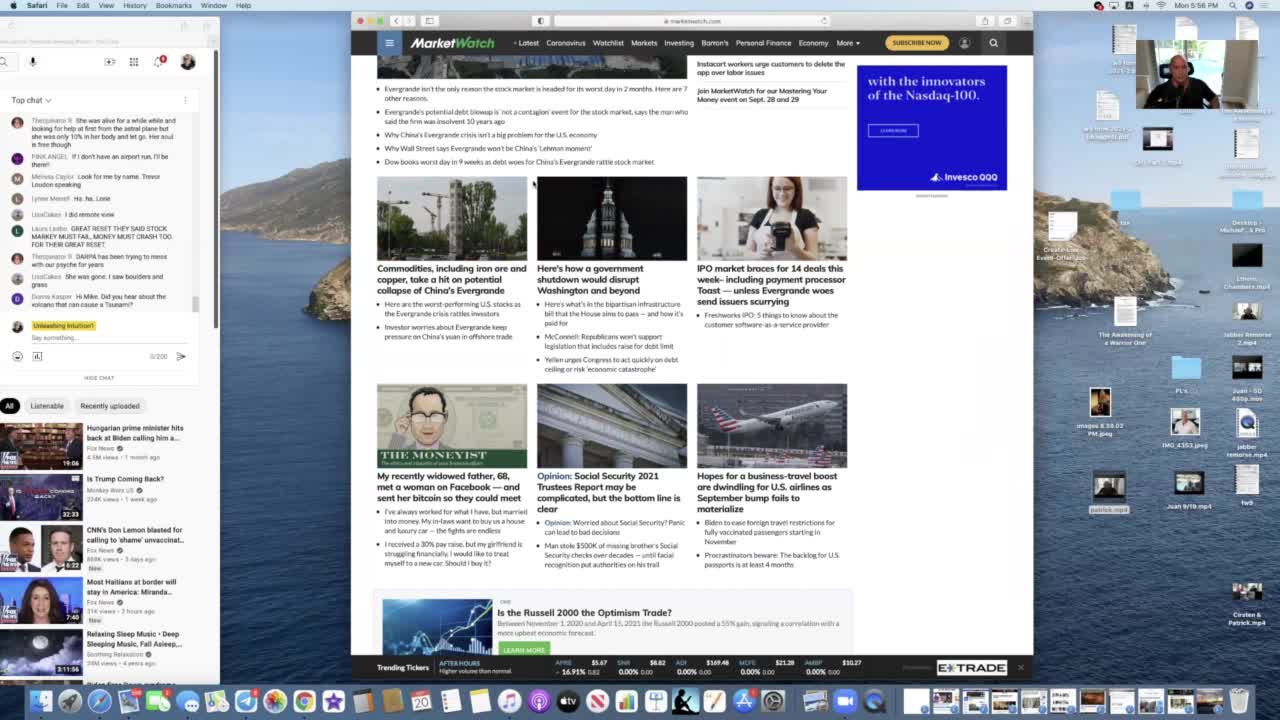Open the Bookmarks menu

pyautogui.click(x=174, y=5)
